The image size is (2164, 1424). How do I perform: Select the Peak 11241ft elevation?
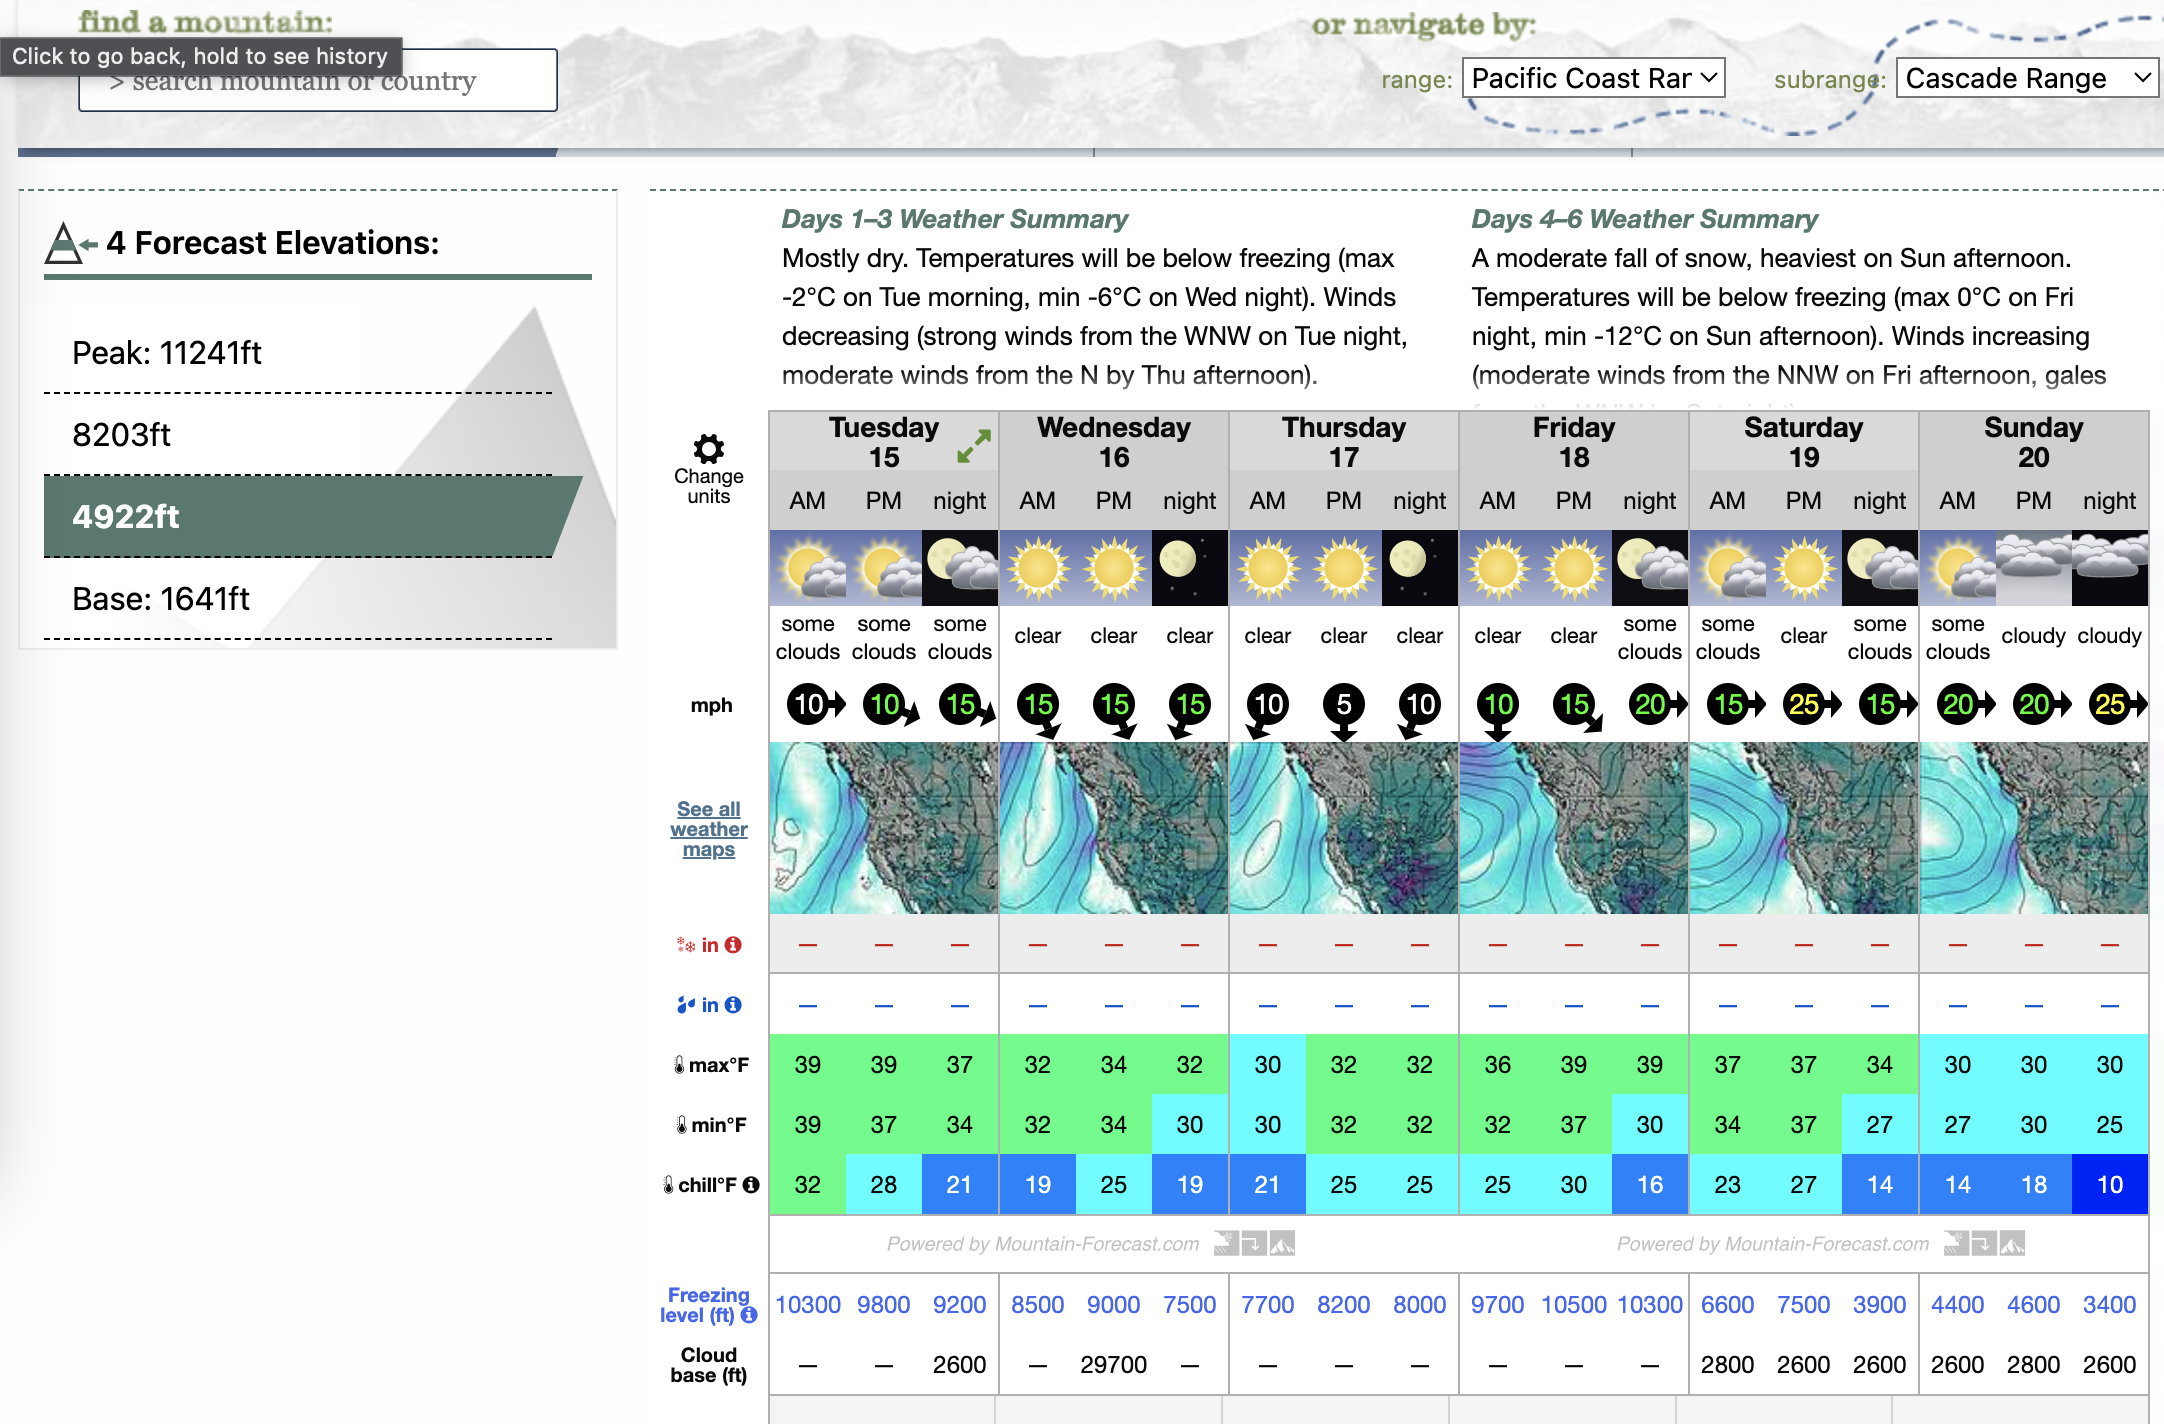click(167, 353)
